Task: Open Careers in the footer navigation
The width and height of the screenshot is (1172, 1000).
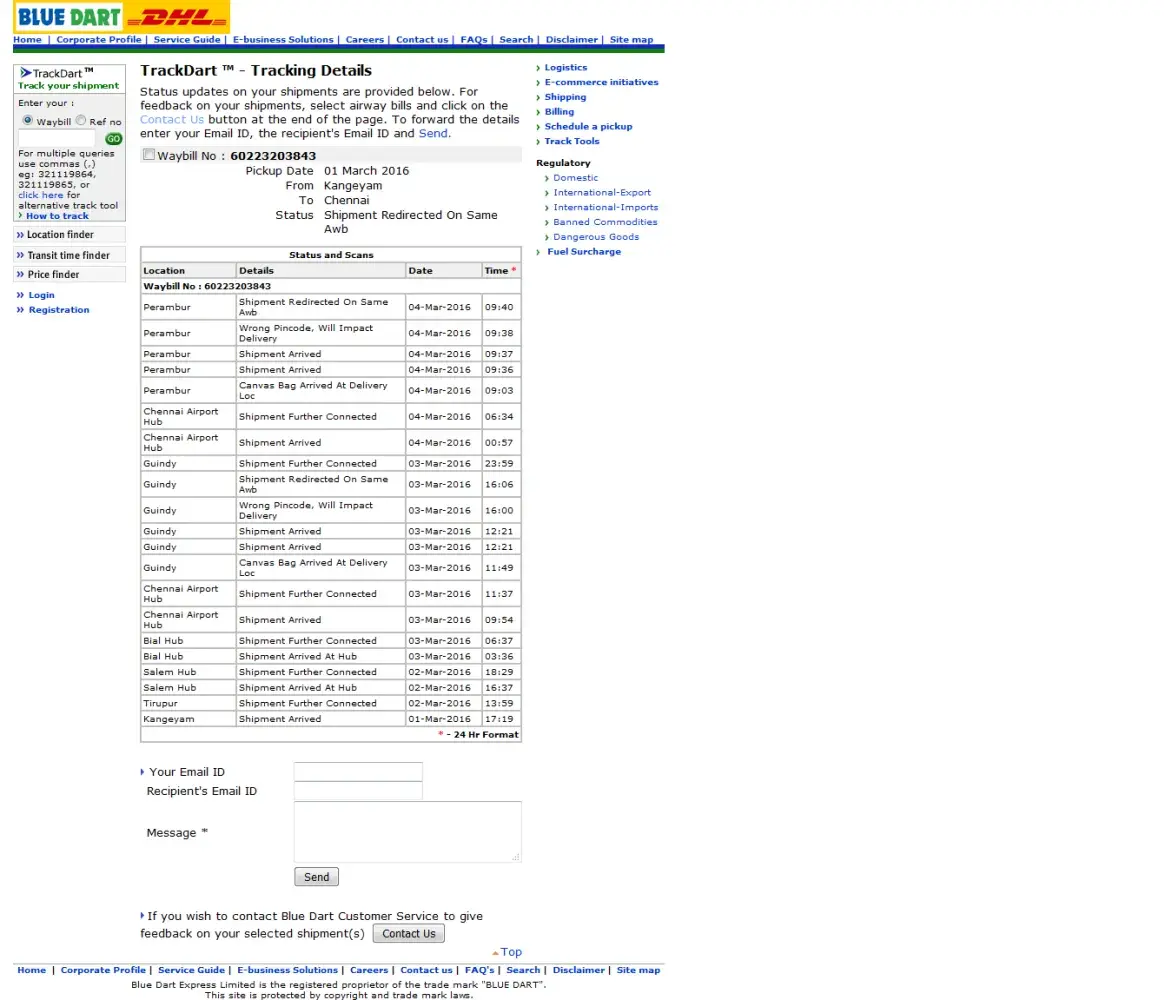Action: tap(369, 970)
